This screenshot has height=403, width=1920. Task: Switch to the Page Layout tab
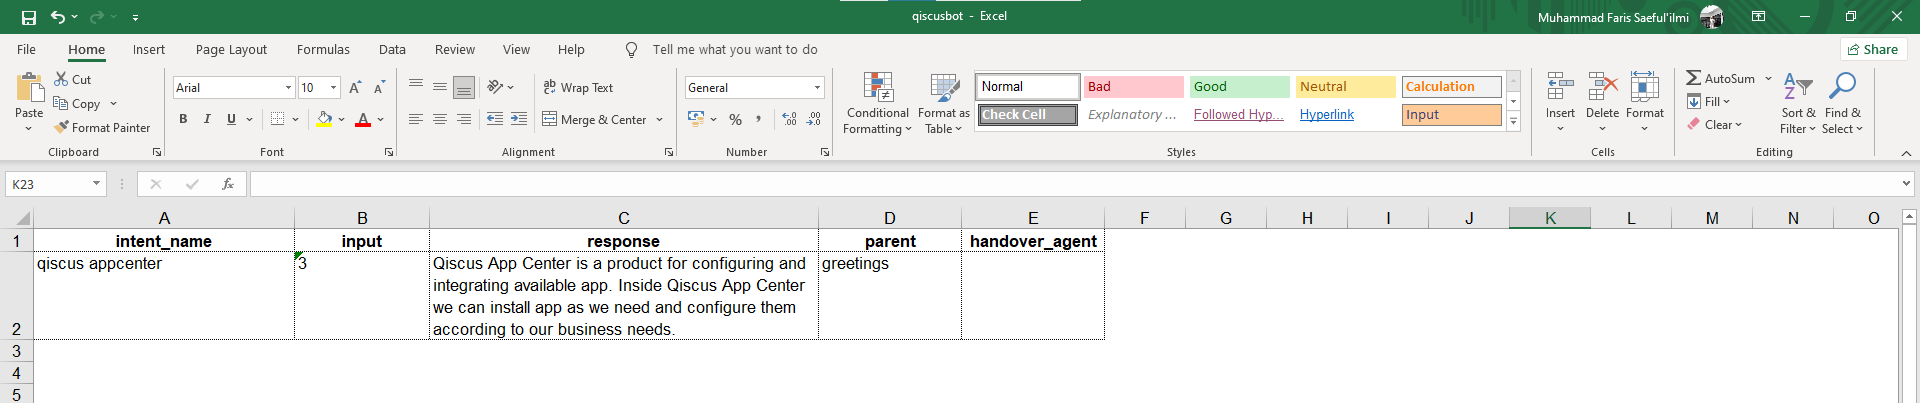(231, 50)
